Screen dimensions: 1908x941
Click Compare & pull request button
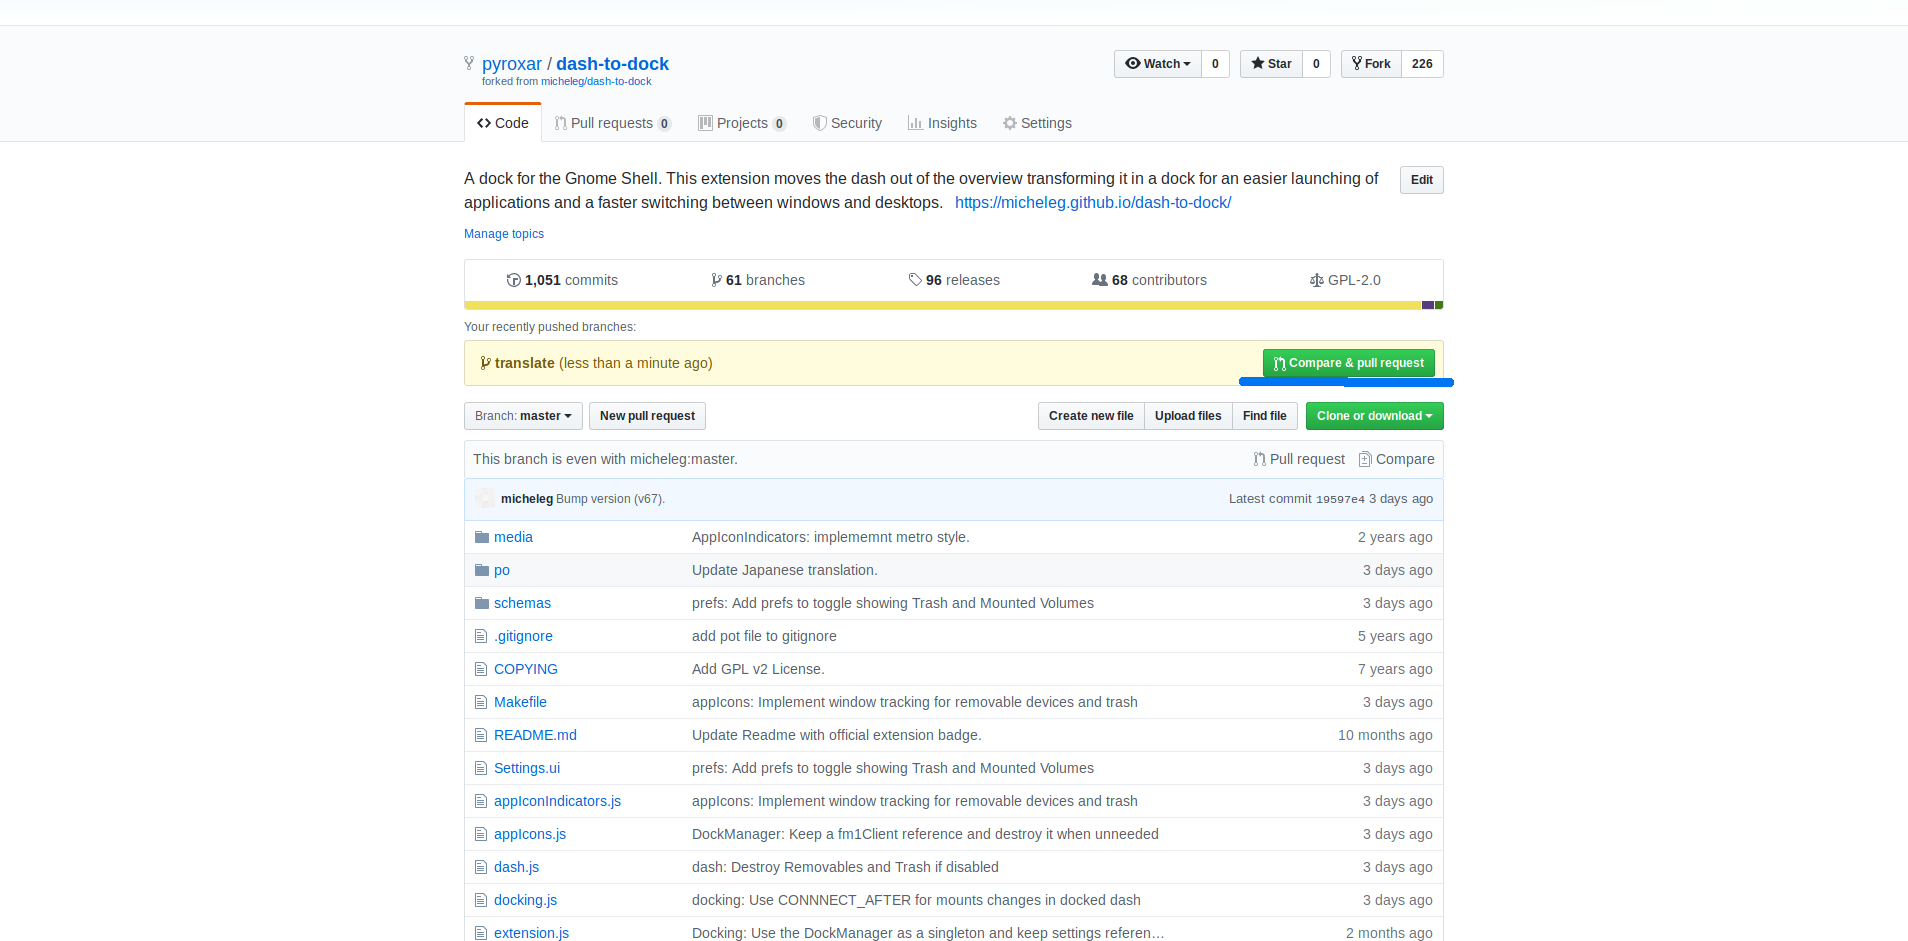coord(1349,363)
